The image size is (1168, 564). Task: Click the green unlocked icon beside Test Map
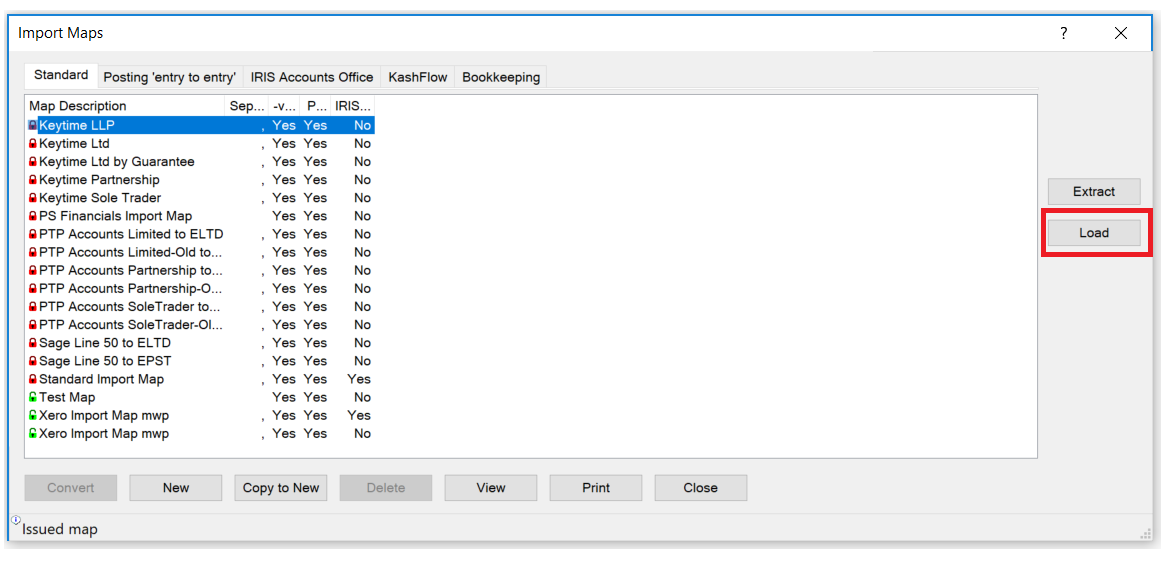[33, 397]
